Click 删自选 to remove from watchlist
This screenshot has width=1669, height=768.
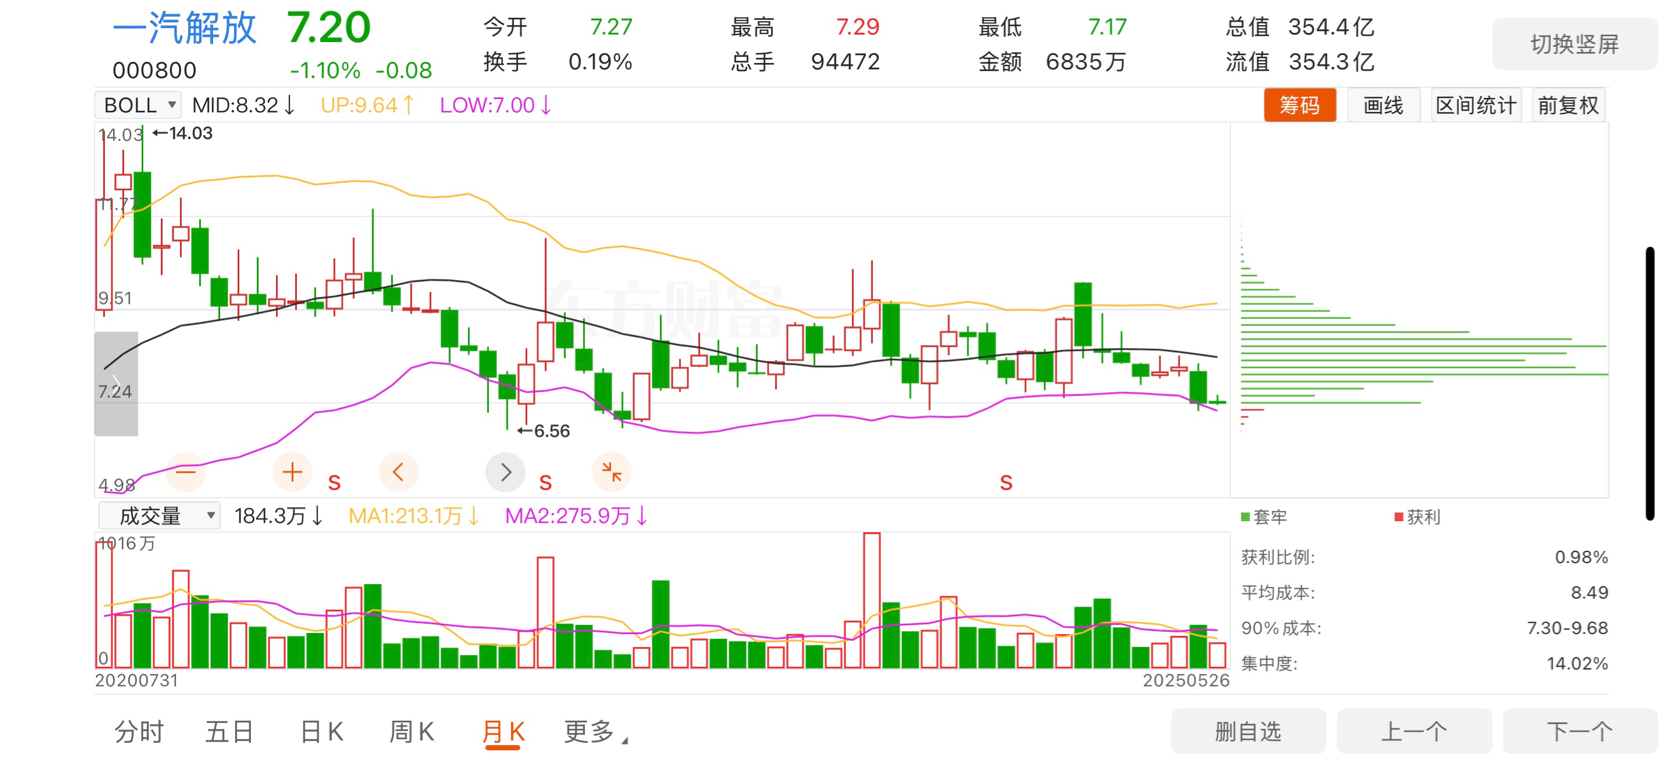pyautogui.click(x=1248, y=732)
